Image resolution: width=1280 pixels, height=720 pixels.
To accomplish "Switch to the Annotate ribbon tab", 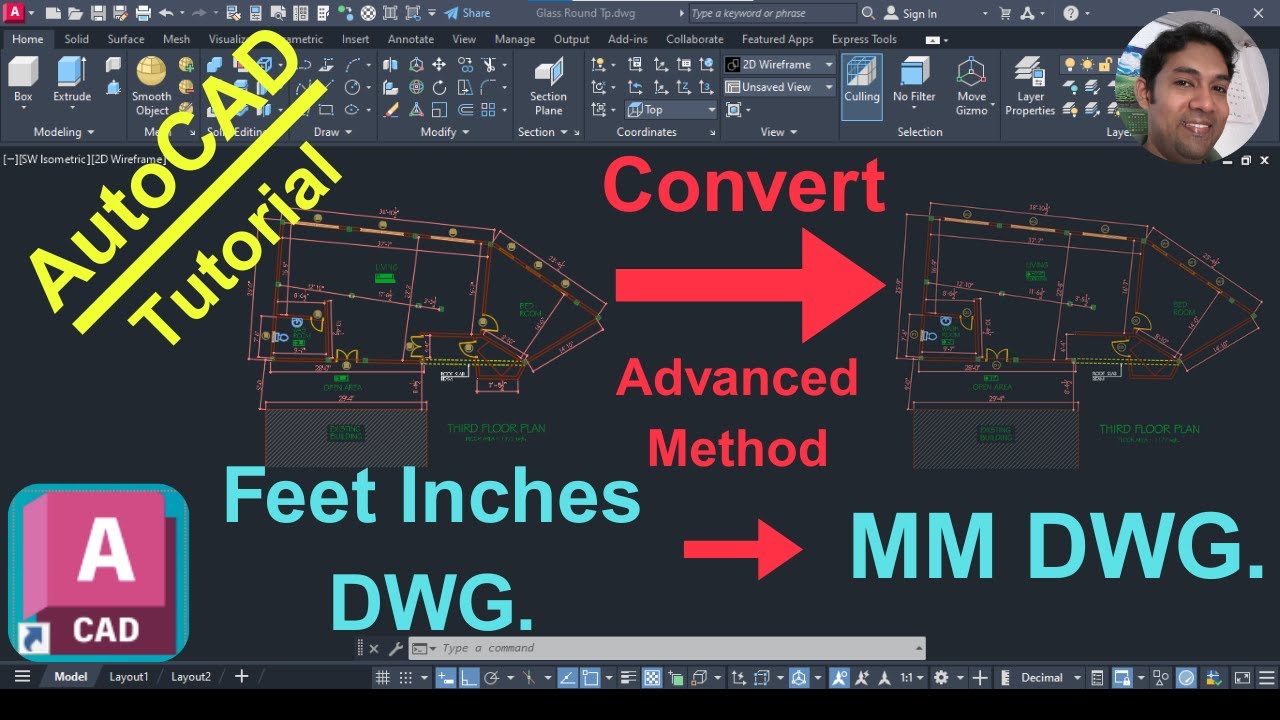I will click(411, 39).
